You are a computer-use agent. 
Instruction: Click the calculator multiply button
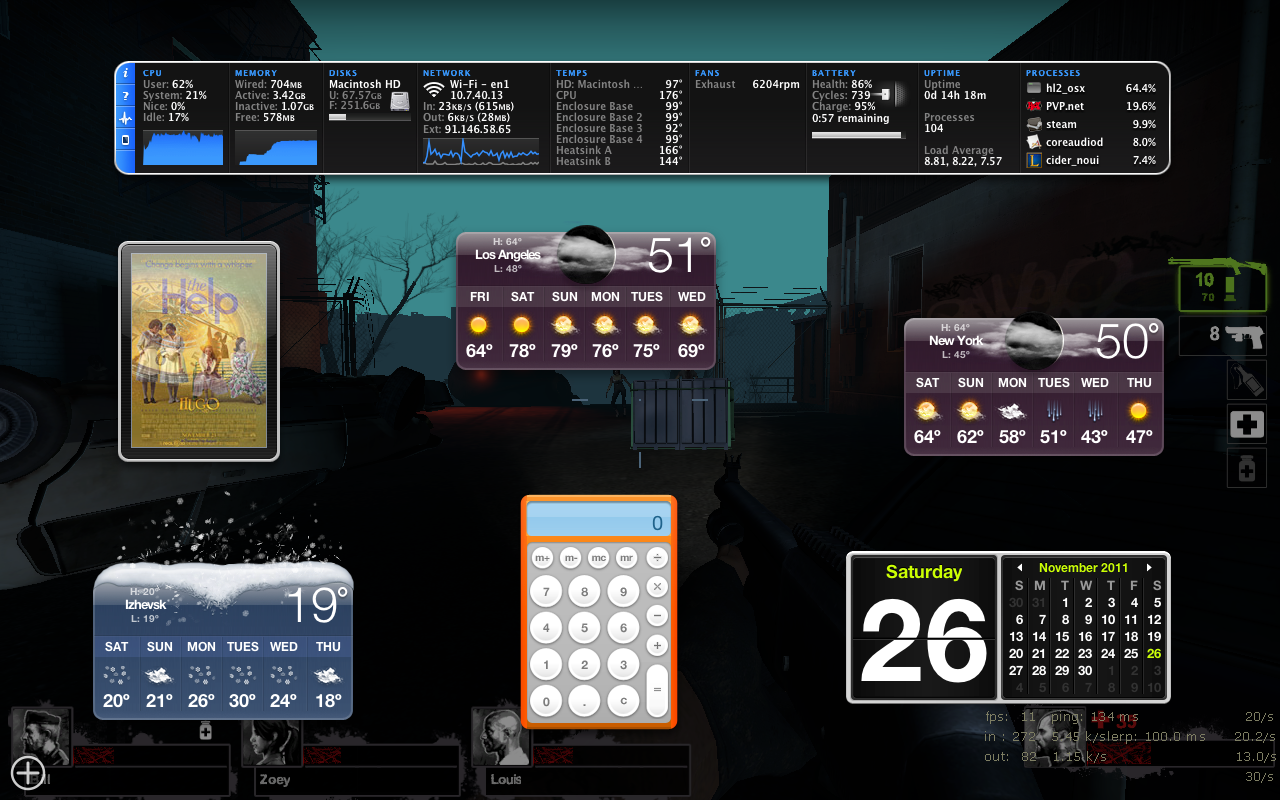click(x=657, y=586)
